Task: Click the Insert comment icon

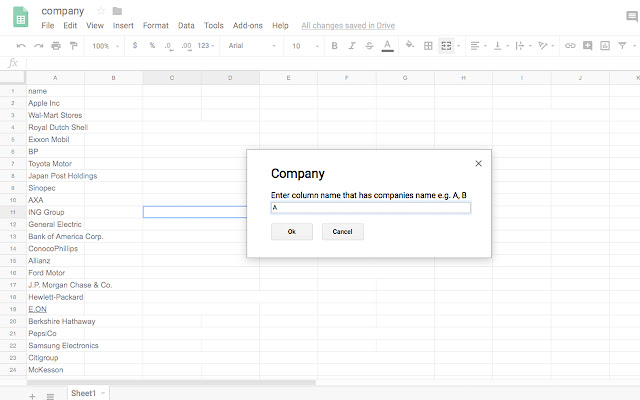Action: 588,46
